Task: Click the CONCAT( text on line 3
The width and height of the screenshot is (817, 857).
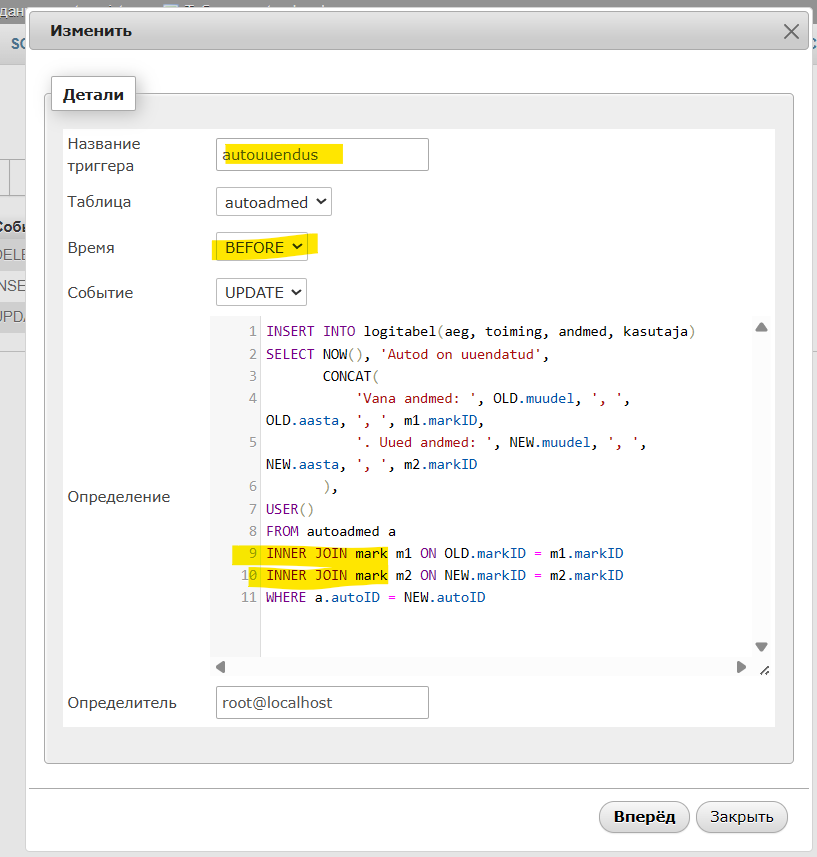Action: 350,376
